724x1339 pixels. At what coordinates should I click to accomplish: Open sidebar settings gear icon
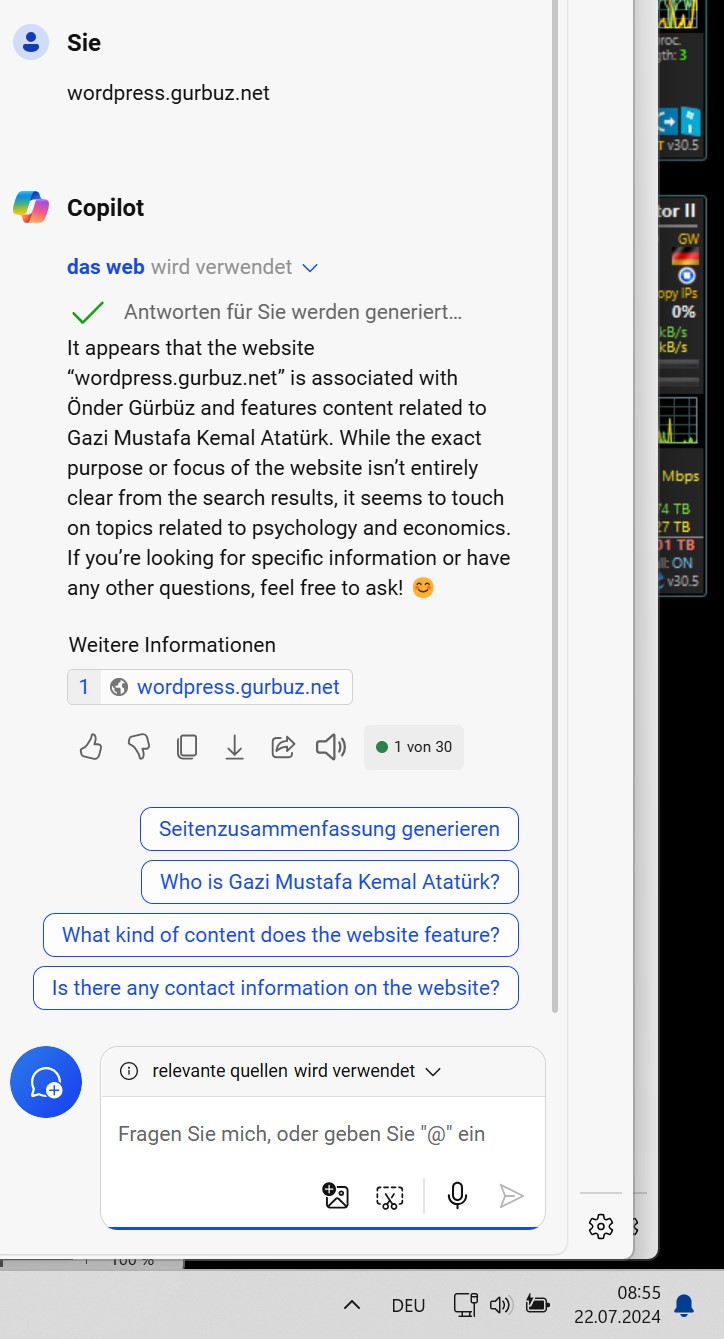pos(601,1226)
